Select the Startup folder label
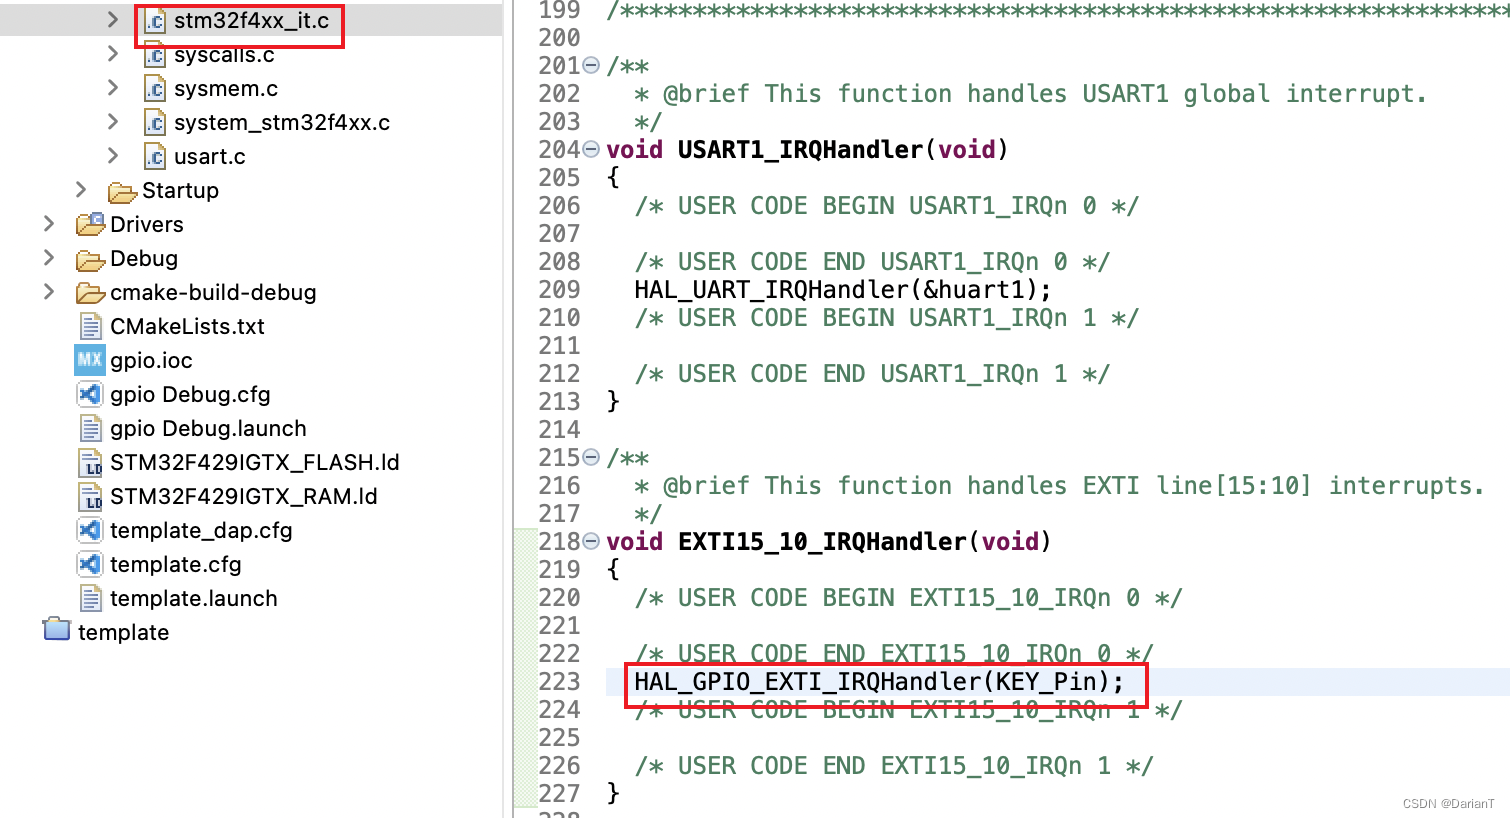This screenshot has width=1510, height=818. point(180,191)
